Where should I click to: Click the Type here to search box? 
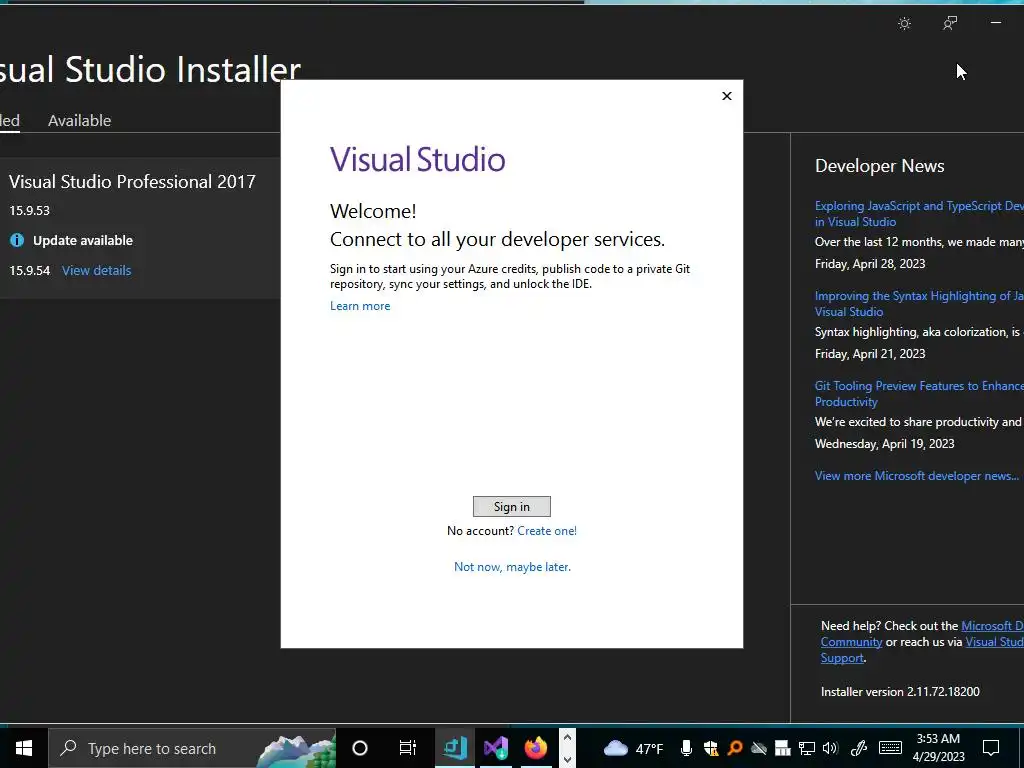click(x=192, y=748)
